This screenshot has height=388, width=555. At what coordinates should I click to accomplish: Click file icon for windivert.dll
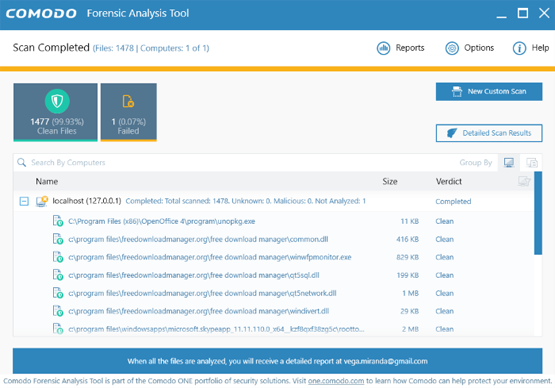click(x=58, y=311)
